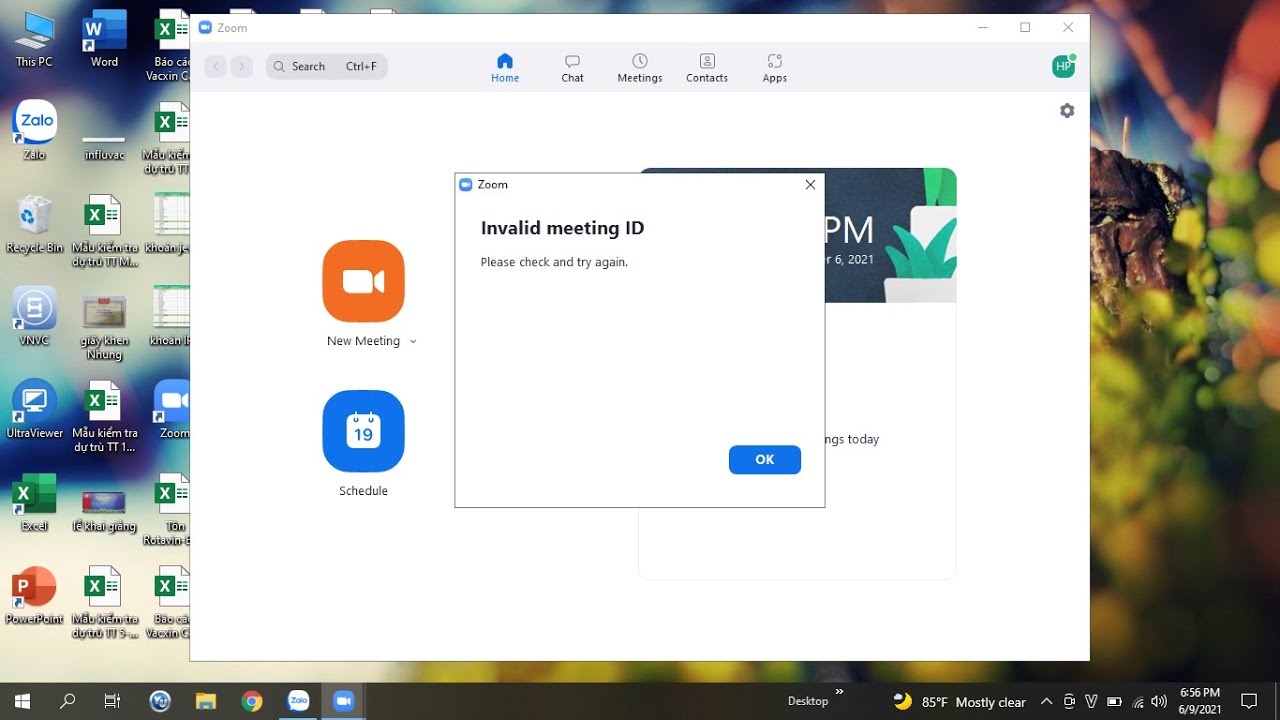This screenshot has width=1280, height=720.
Task: Click the Zoom search field
Action: pos(327,67)
